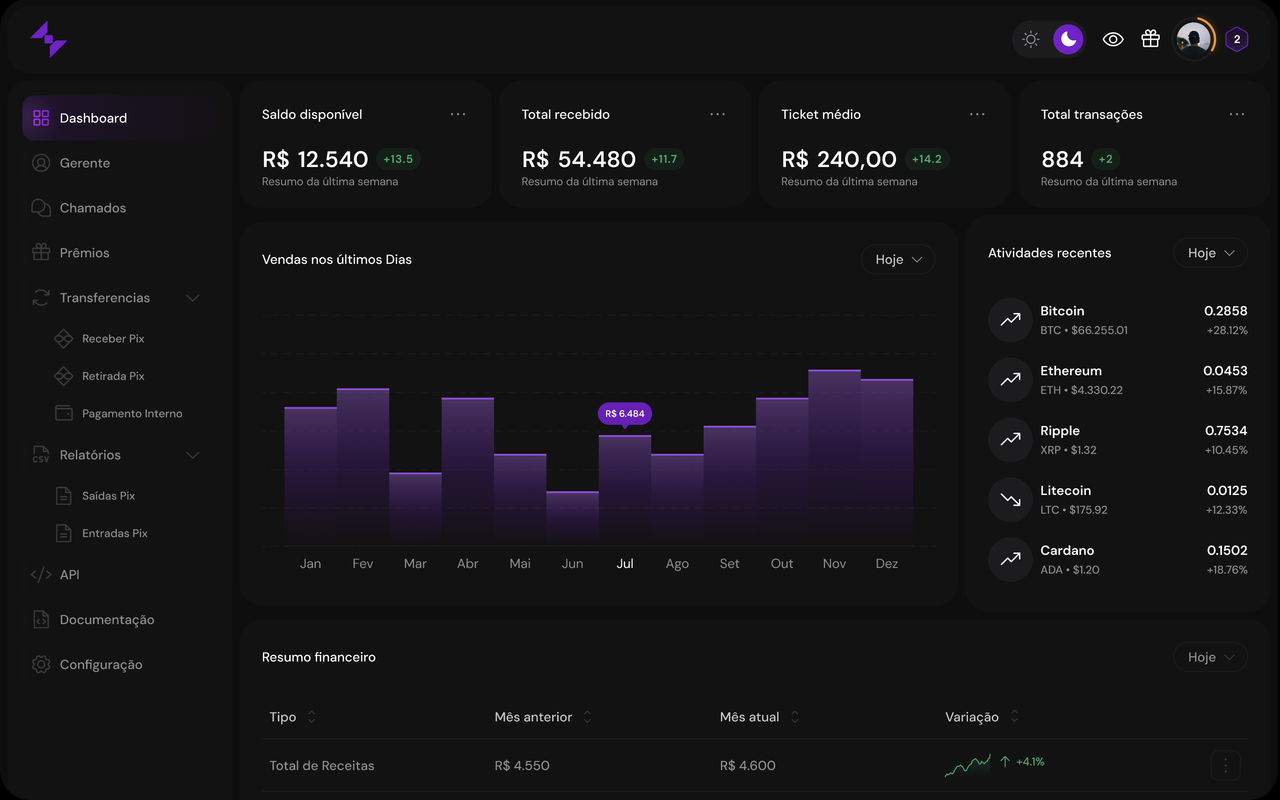The width and height of the screenshot is (1280, 800).
Task: Open Documentação from the sidebar
Action: 107,619
